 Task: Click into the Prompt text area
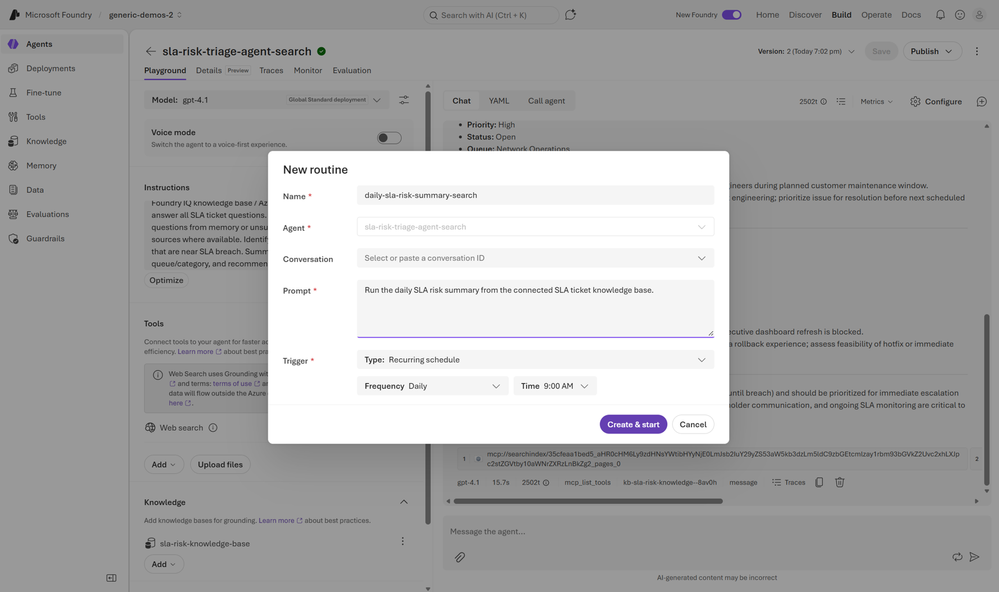535,308
